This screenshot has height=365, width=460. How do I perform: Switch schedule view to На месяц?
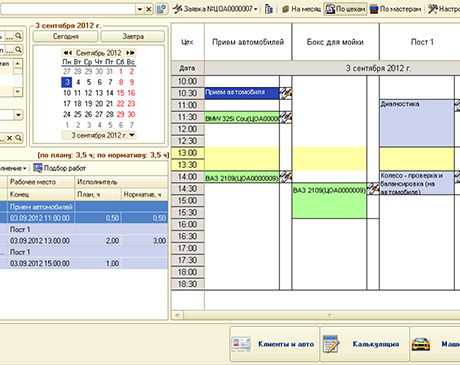(x=302, y=9)
